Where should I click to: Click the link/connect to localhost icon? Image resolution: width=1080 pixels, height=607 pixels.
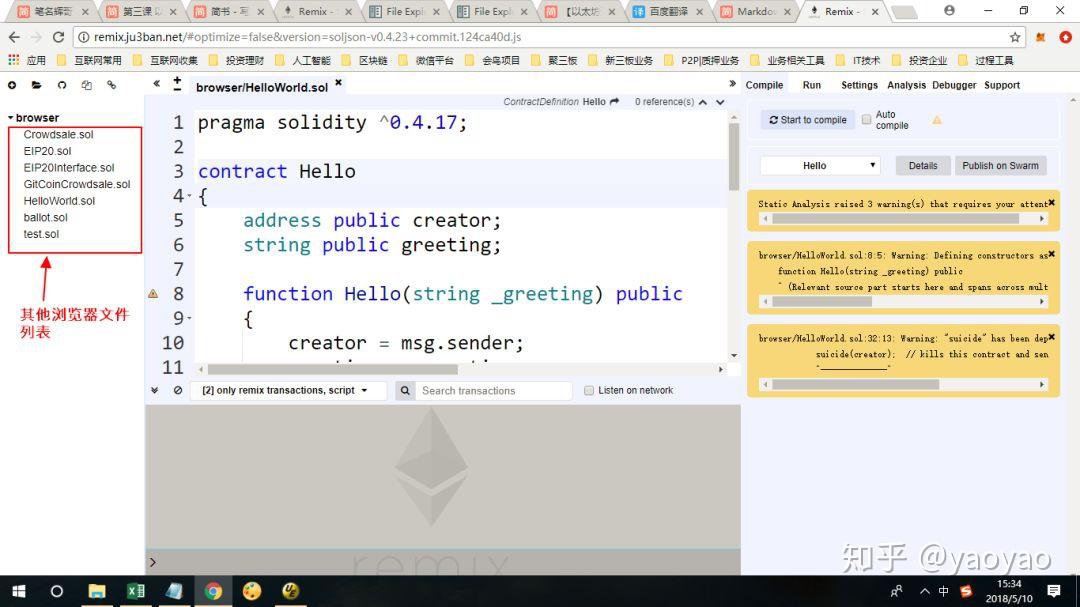[111, 86]
